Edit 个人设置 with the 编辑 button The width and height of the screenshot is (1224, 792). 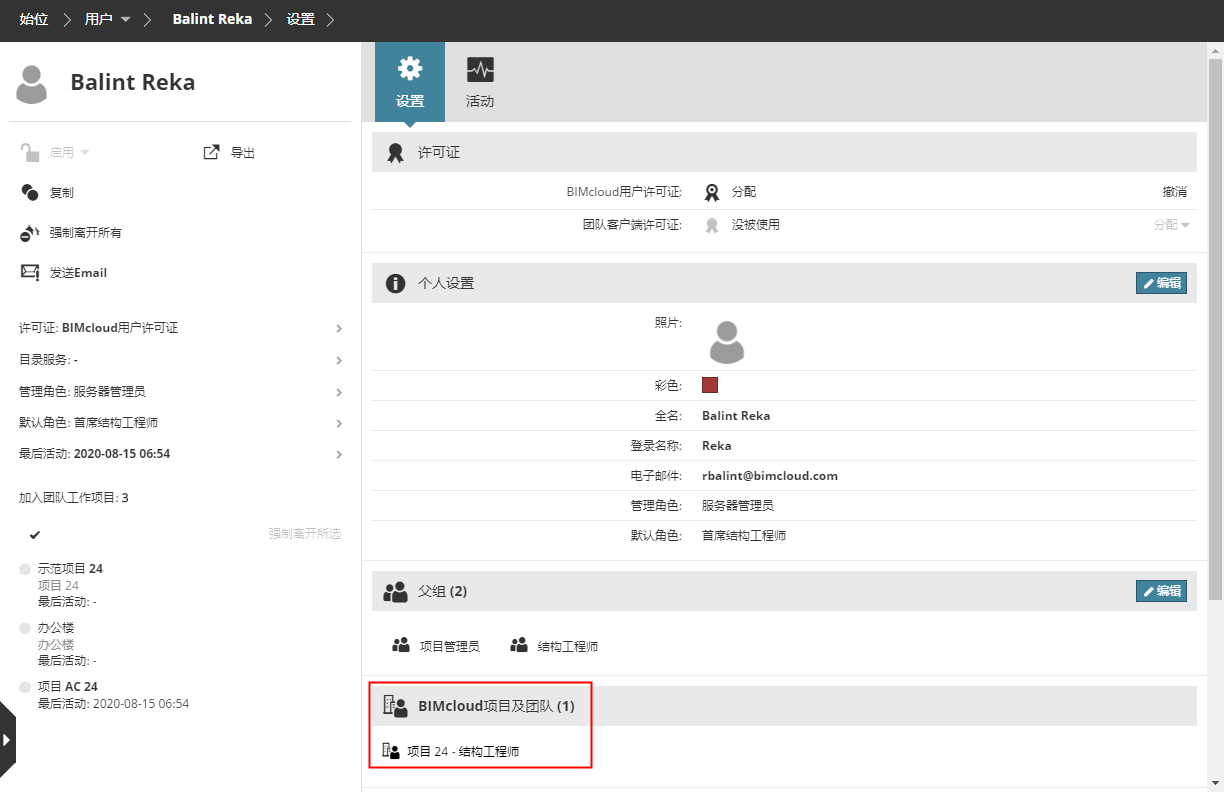coord(1161,283)
